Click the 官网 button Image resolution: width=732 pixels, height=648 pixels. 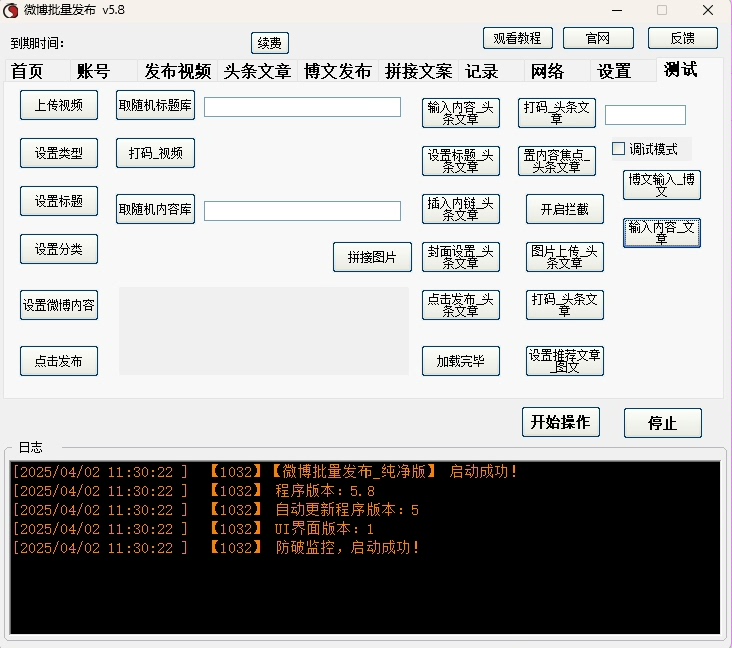pos(598,38)
